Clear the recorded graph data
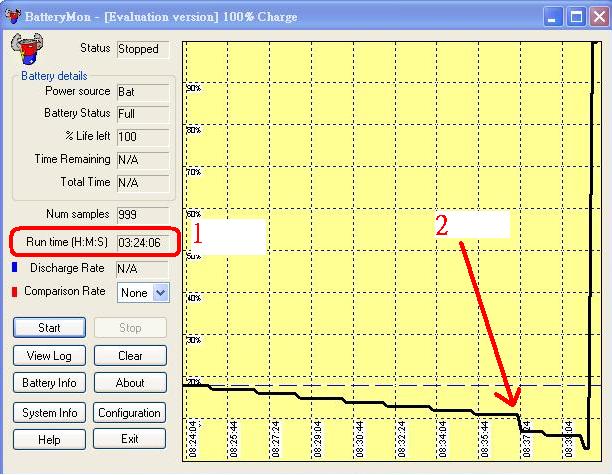 click(x=130, y=356)
